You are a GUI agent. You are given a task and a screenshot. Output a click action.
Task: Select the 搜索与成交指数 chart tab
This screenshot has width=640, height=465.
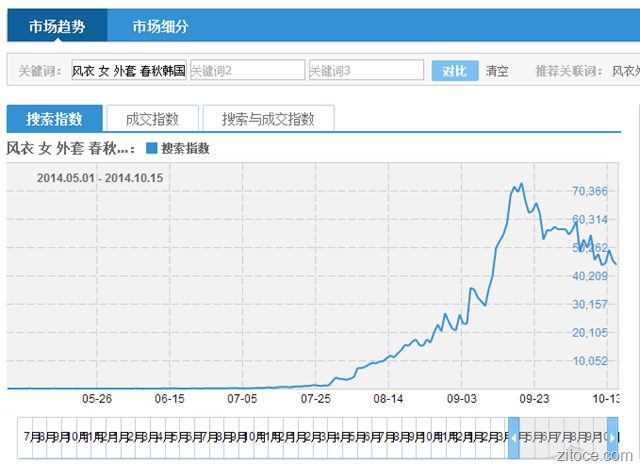pyautogui.click(x=268, y=119)
